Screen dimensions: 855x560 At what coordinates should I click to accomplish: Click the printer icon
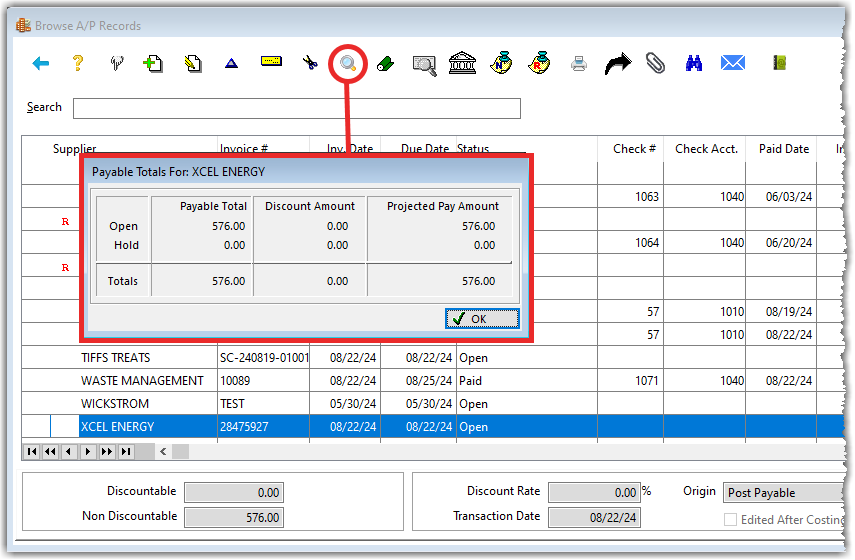pos(579,64)
